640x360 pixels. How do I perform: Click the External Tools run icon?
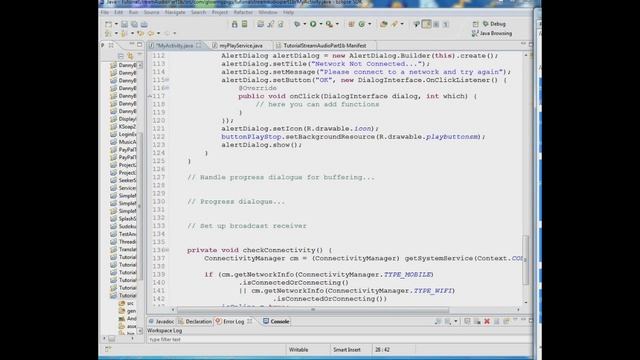tap(329, 24)
